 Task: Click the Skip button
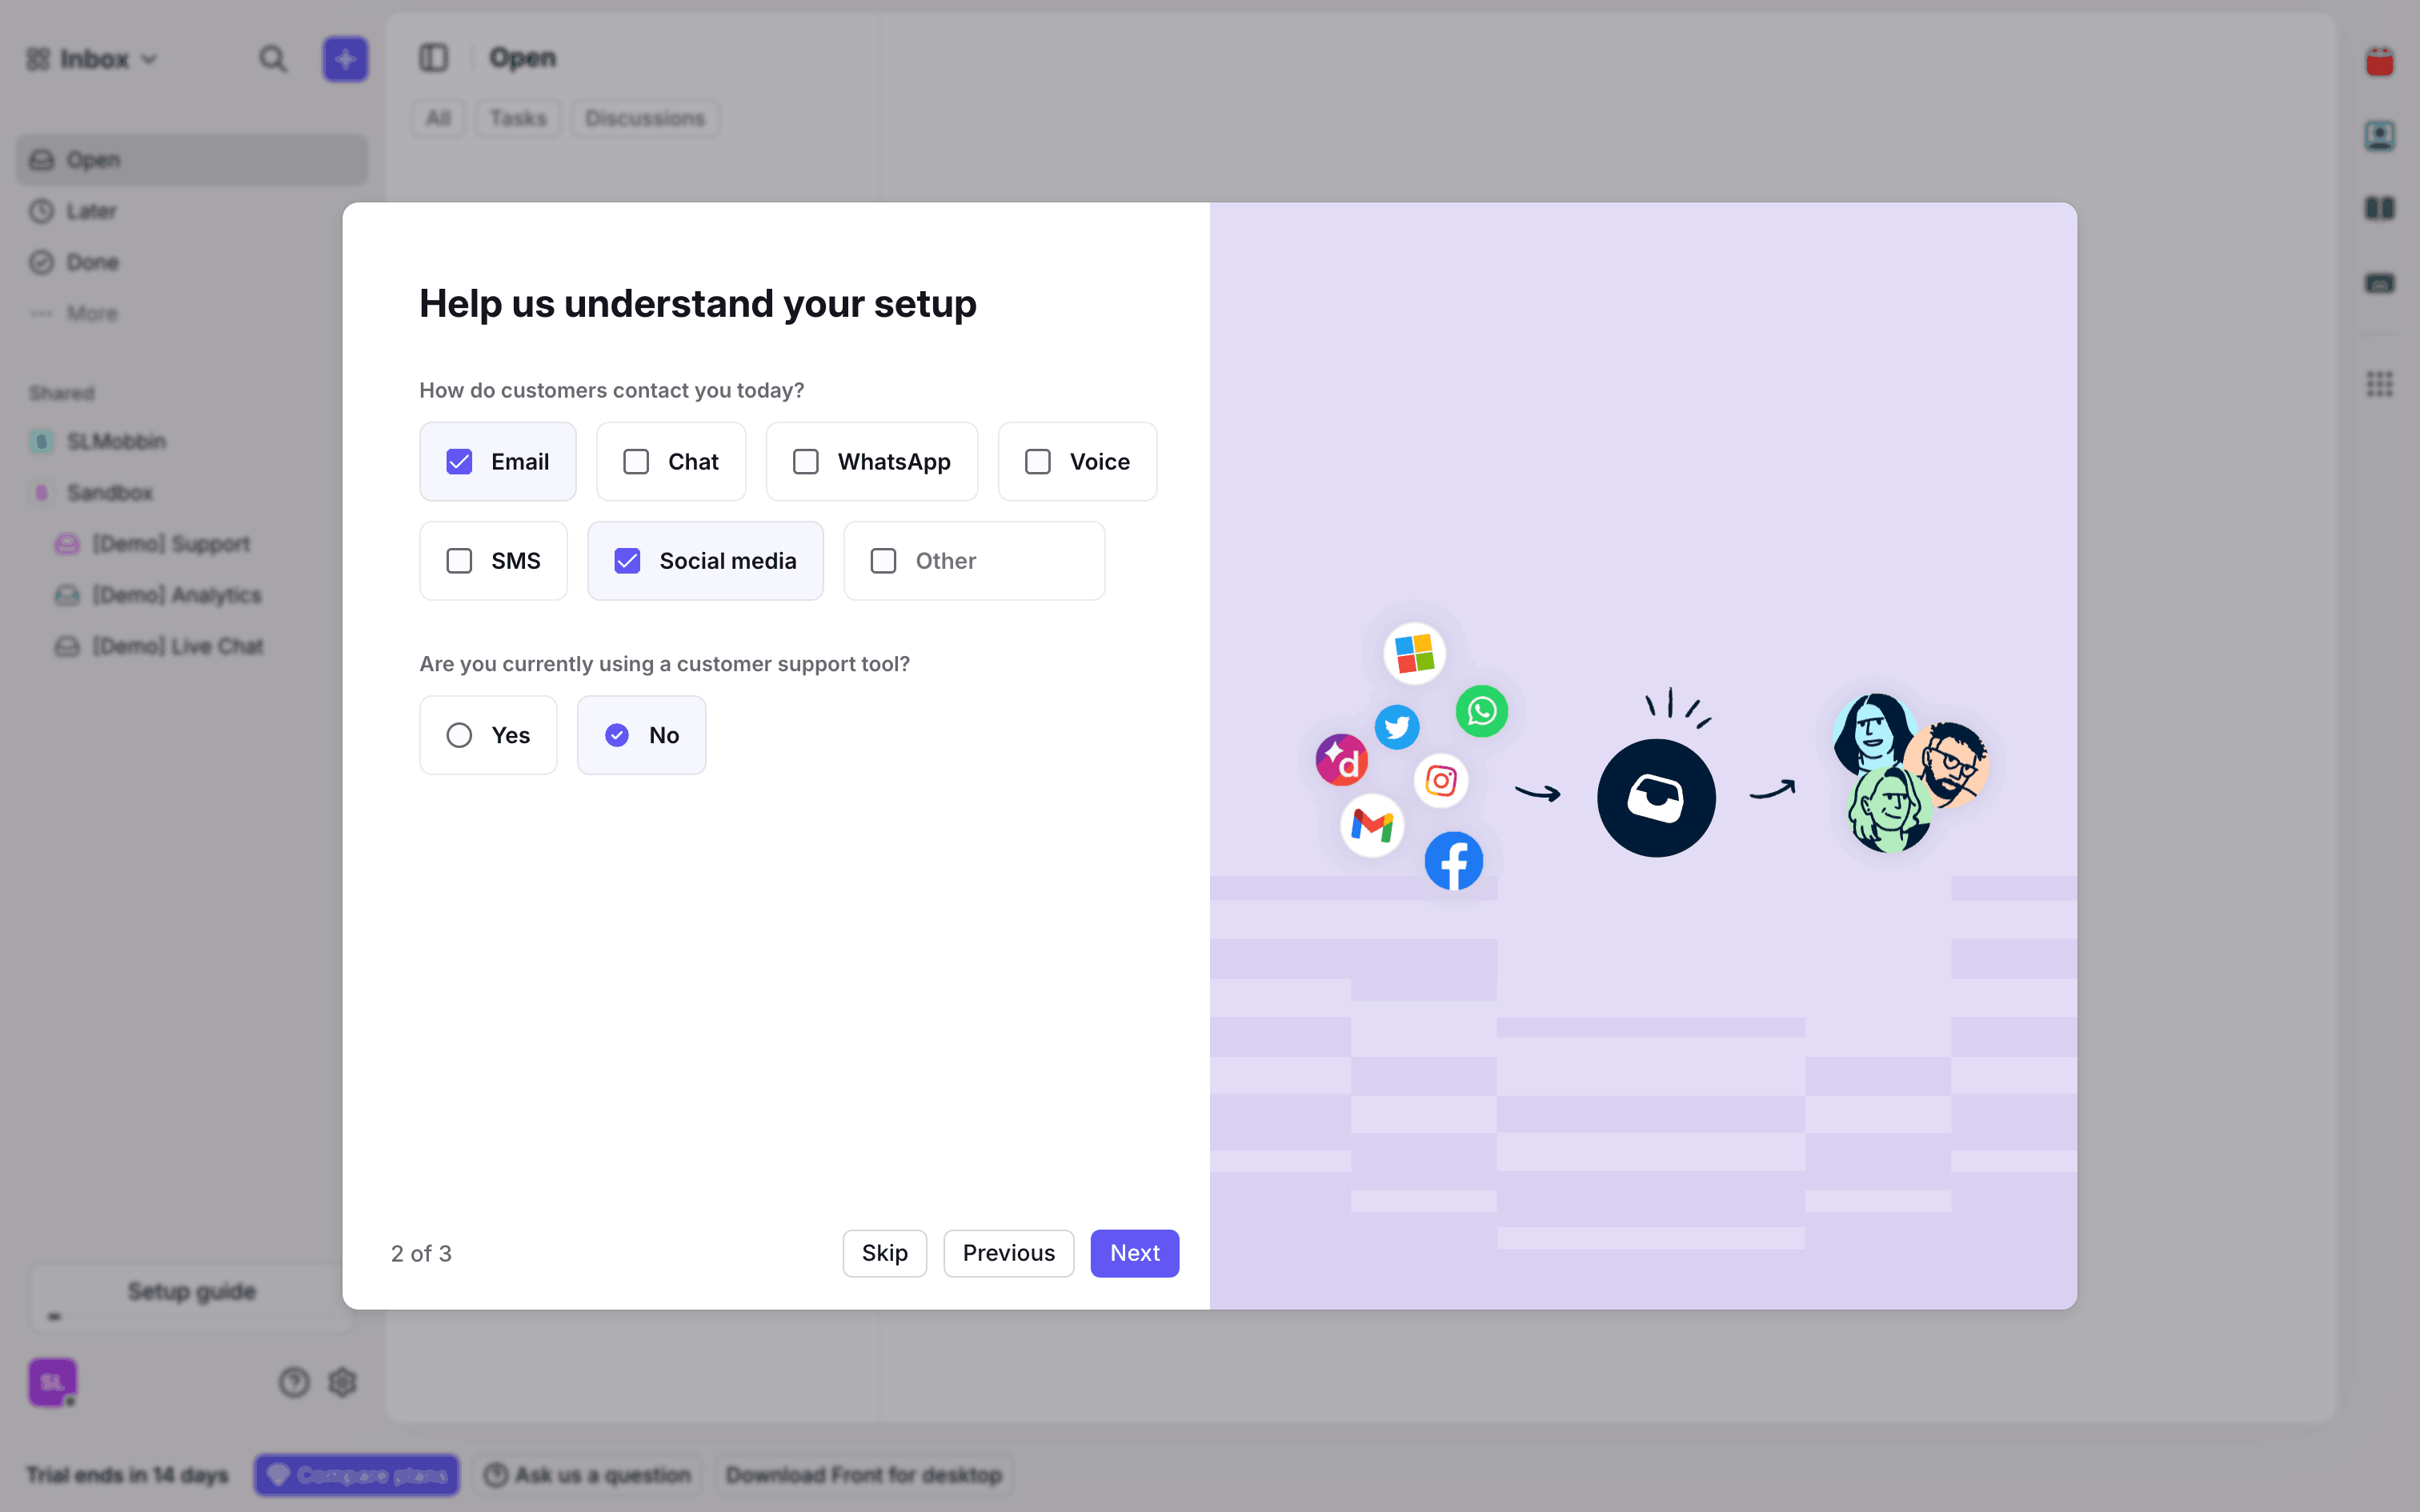click(x=884, y=1253)
